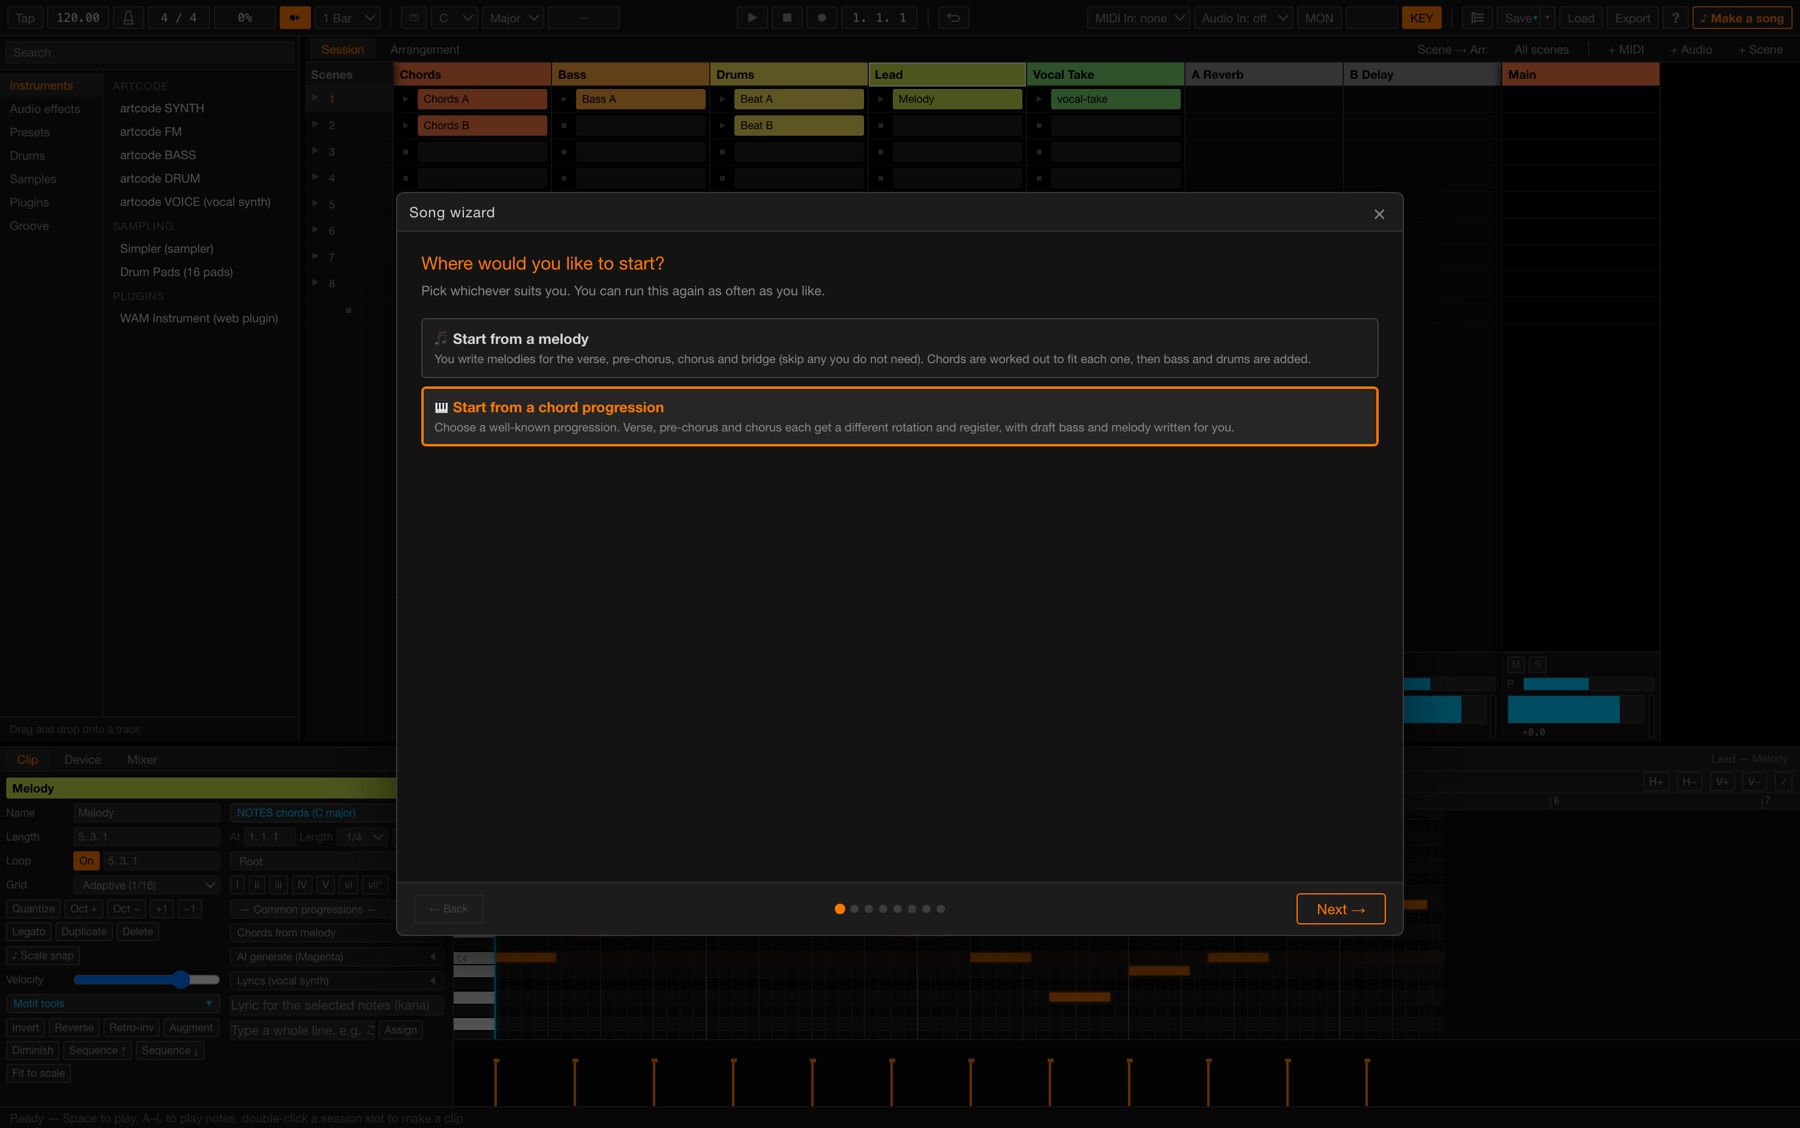Click the undo arrow icon
This screenshot has width=1800, height=1128.
click(954, 18)
